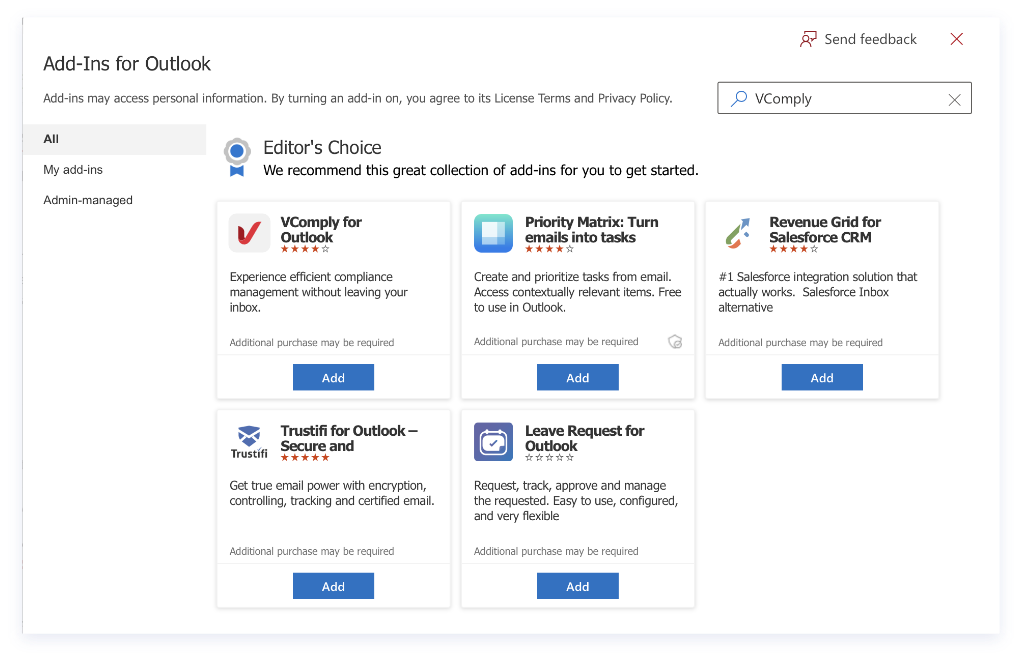This screenshot has width=1022, height=661.
Task: Add Revenue Grid for Salesforce CRM
Action: click(x=822, y=377)
